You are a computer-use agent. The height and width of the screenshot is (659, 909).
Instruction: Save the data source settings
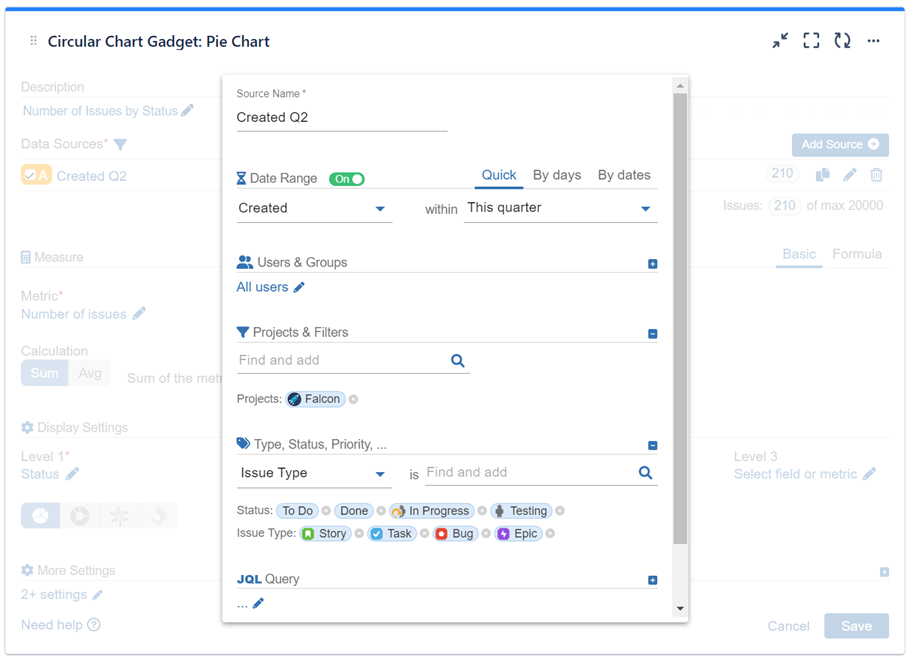tap(856, 625)
